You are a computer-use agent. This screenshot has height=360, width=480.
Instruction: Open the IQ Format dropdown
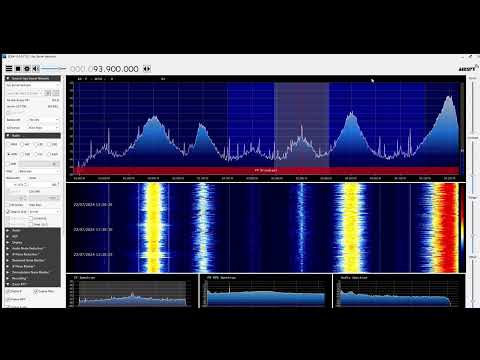tap(43, 128)
